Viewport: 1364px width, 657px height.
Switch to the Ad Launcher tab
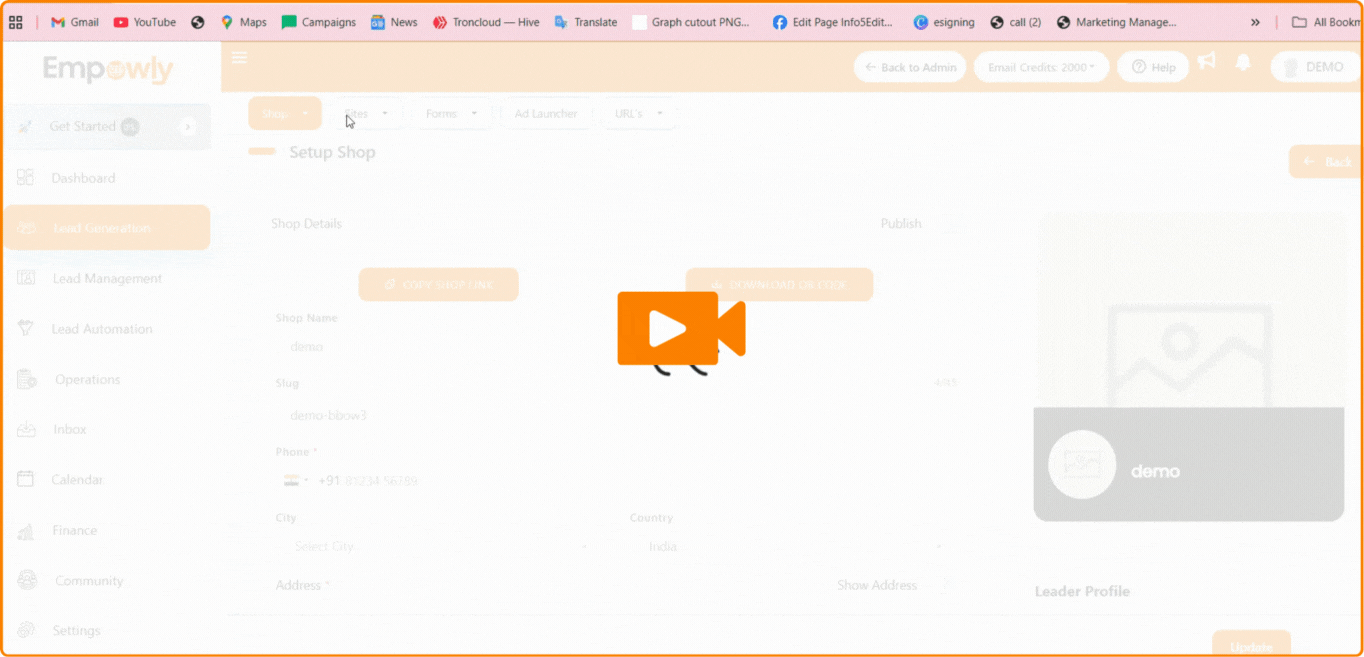click(546, 114)
